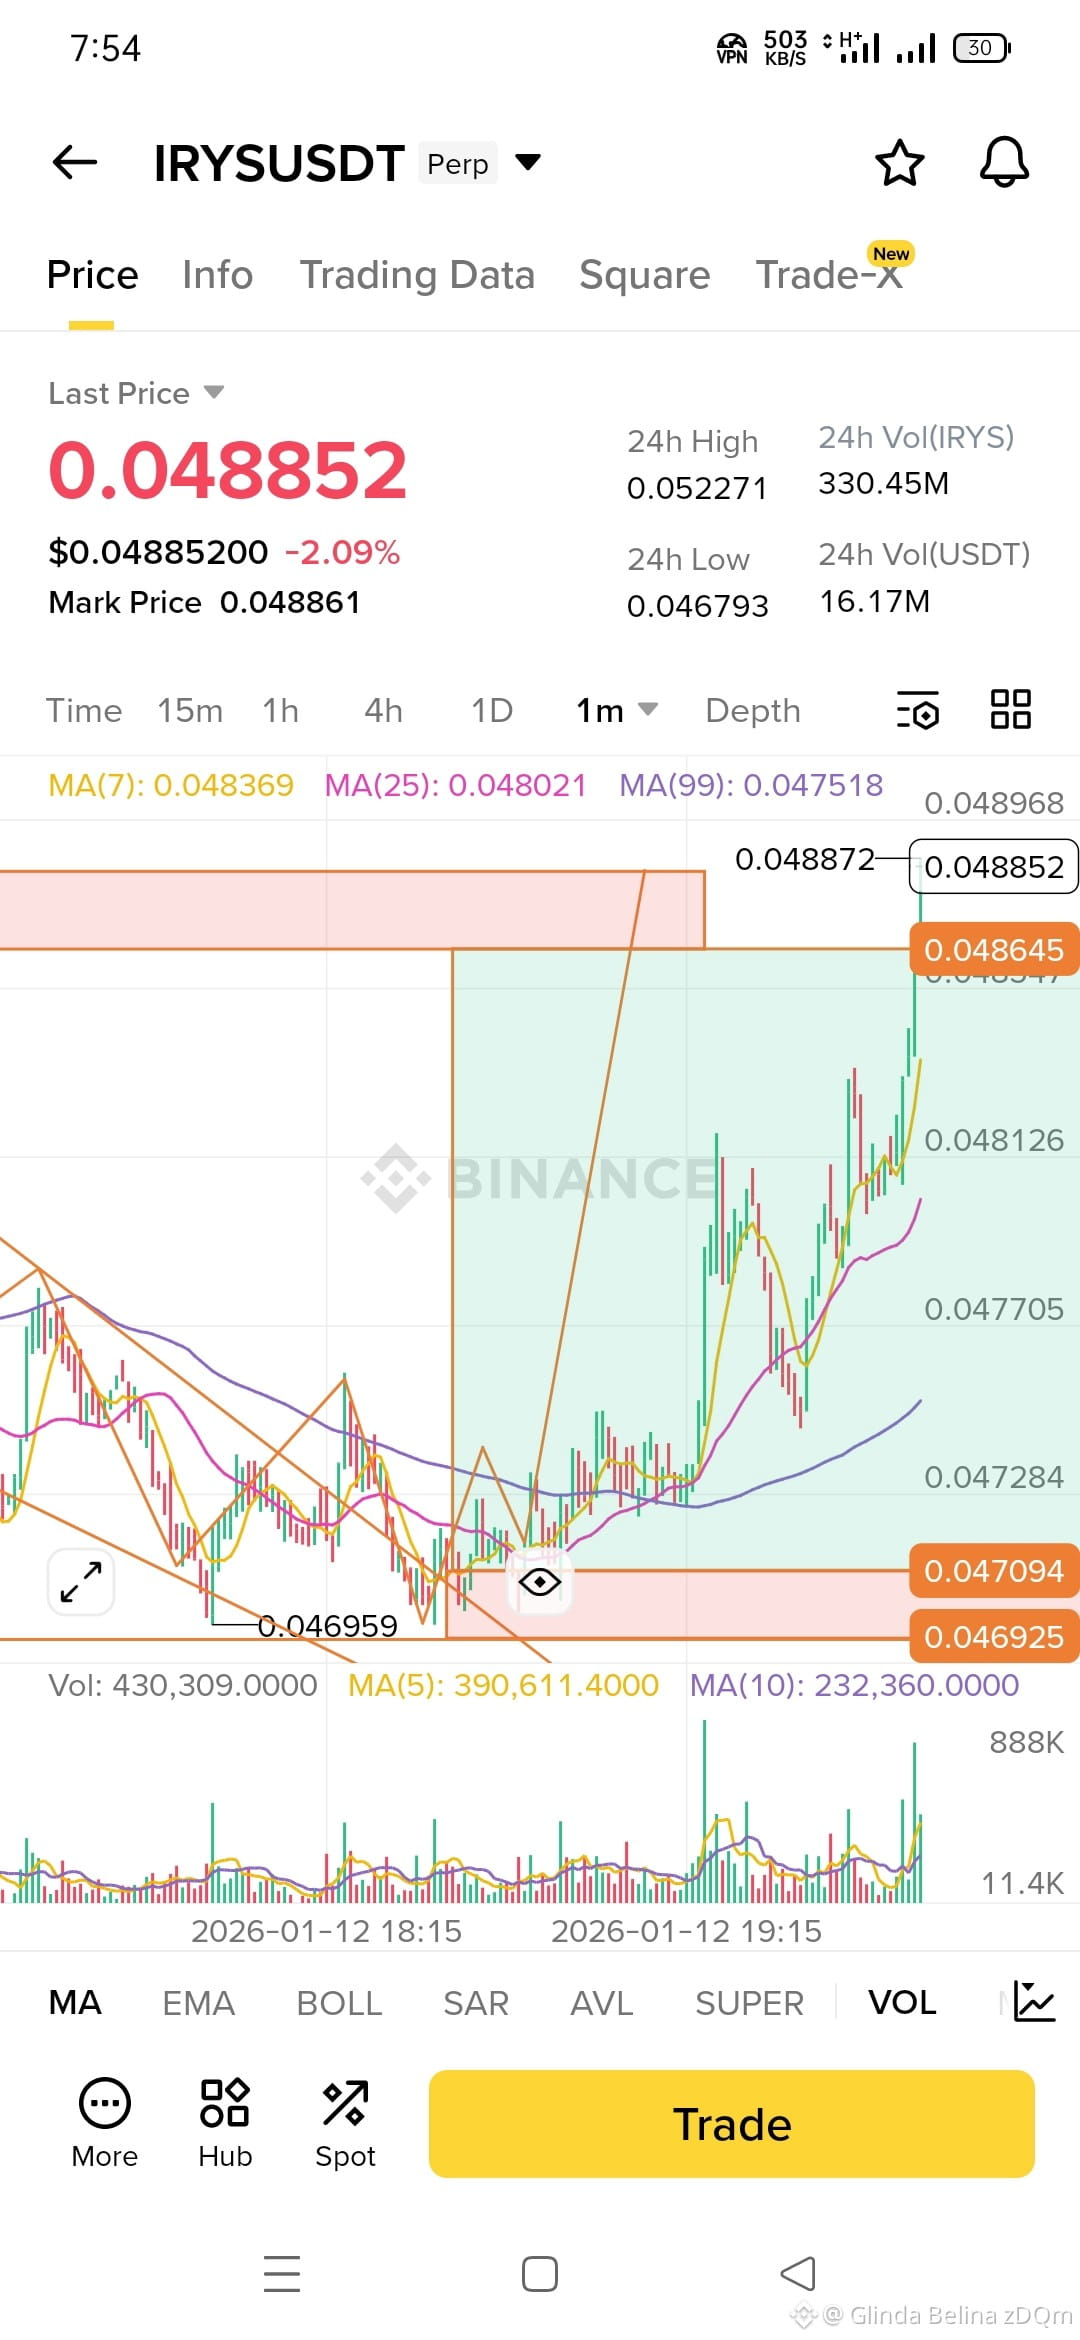1080x2340 pixels.
Task: Expand chart to fullscreen with arrows icon
Action: pos(81,1582)
